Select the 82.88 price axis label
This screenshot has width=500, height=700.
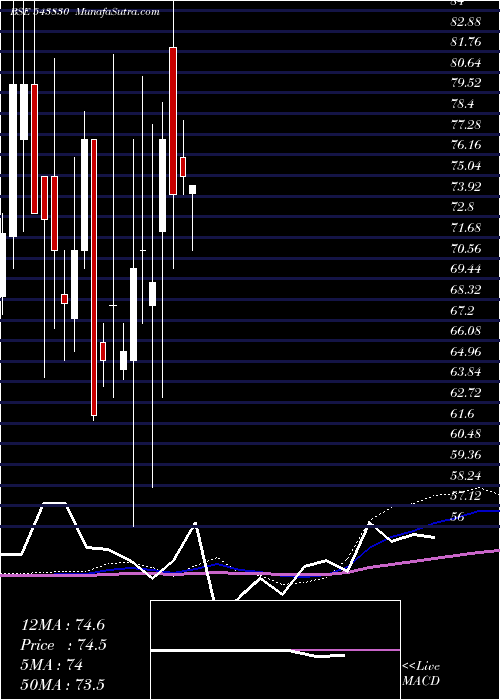[x=466, y=21]
